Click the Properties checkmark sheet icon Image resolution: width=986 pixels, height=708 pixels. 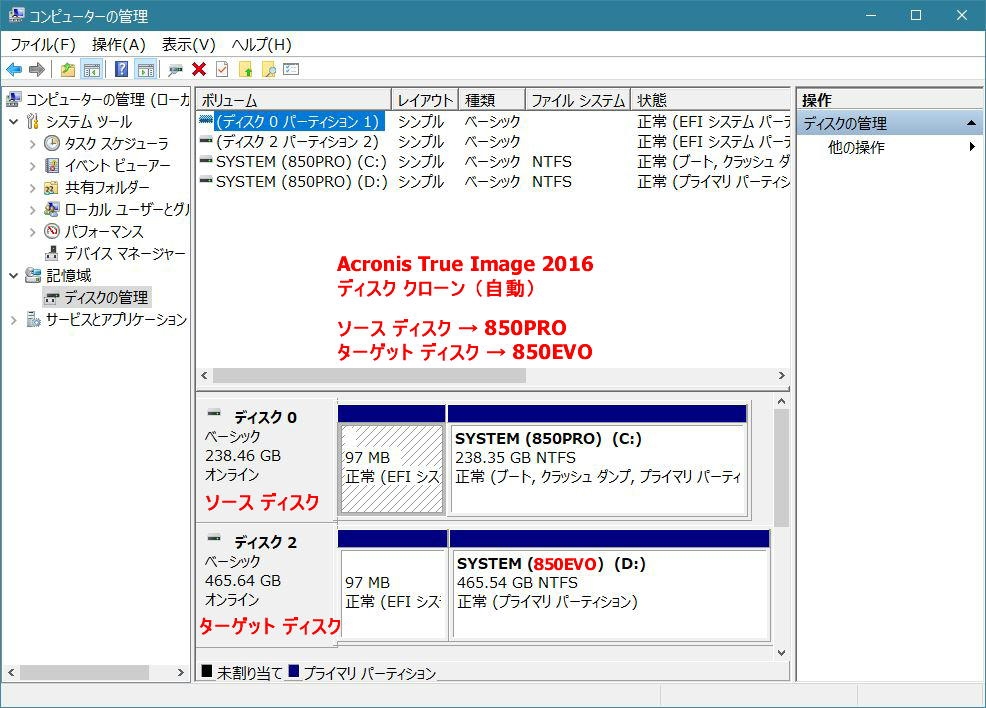tap(222, 69)
